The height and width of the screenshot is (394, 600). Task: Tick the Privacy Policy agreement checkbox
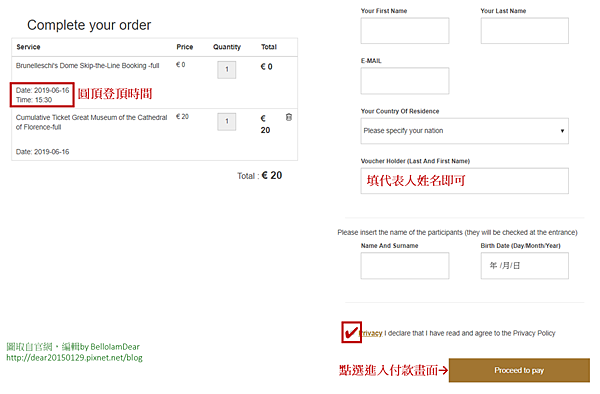point(351,332)
